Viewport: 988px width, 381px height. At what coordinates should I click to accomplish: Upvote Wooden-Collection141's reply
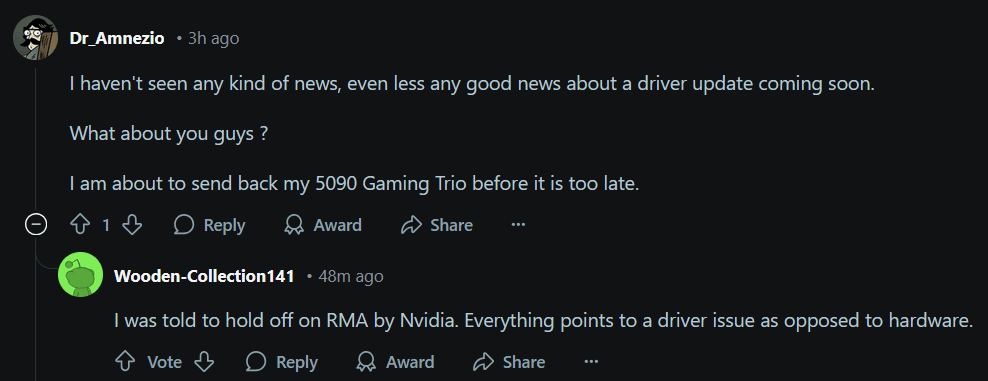click(x=125, y=361)
